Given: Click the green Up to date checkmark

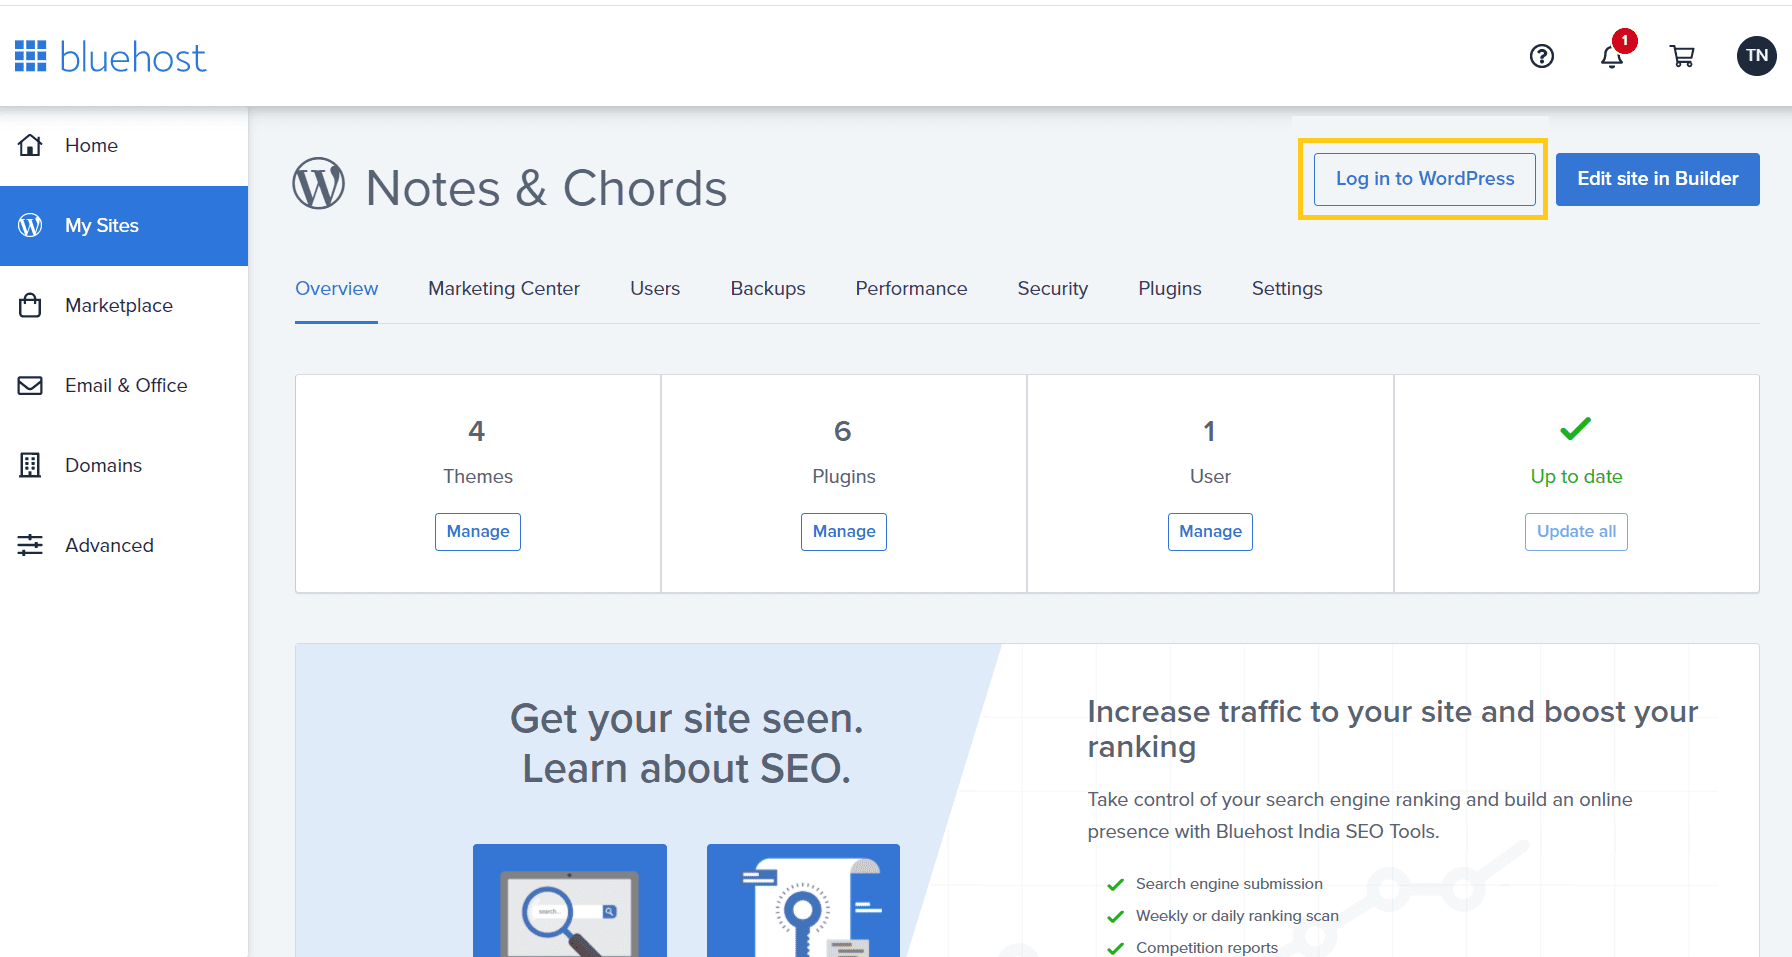Looking at the screenshot, I should tap(1575, 429).
